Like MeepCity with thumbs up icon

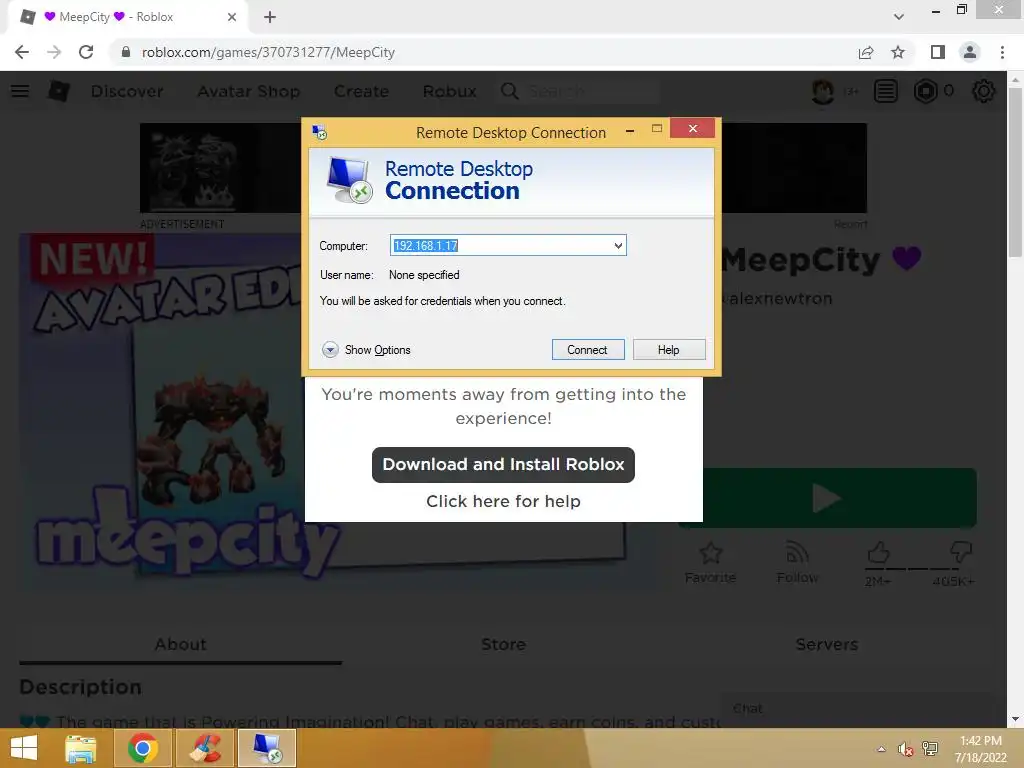(x=878, y=553)
